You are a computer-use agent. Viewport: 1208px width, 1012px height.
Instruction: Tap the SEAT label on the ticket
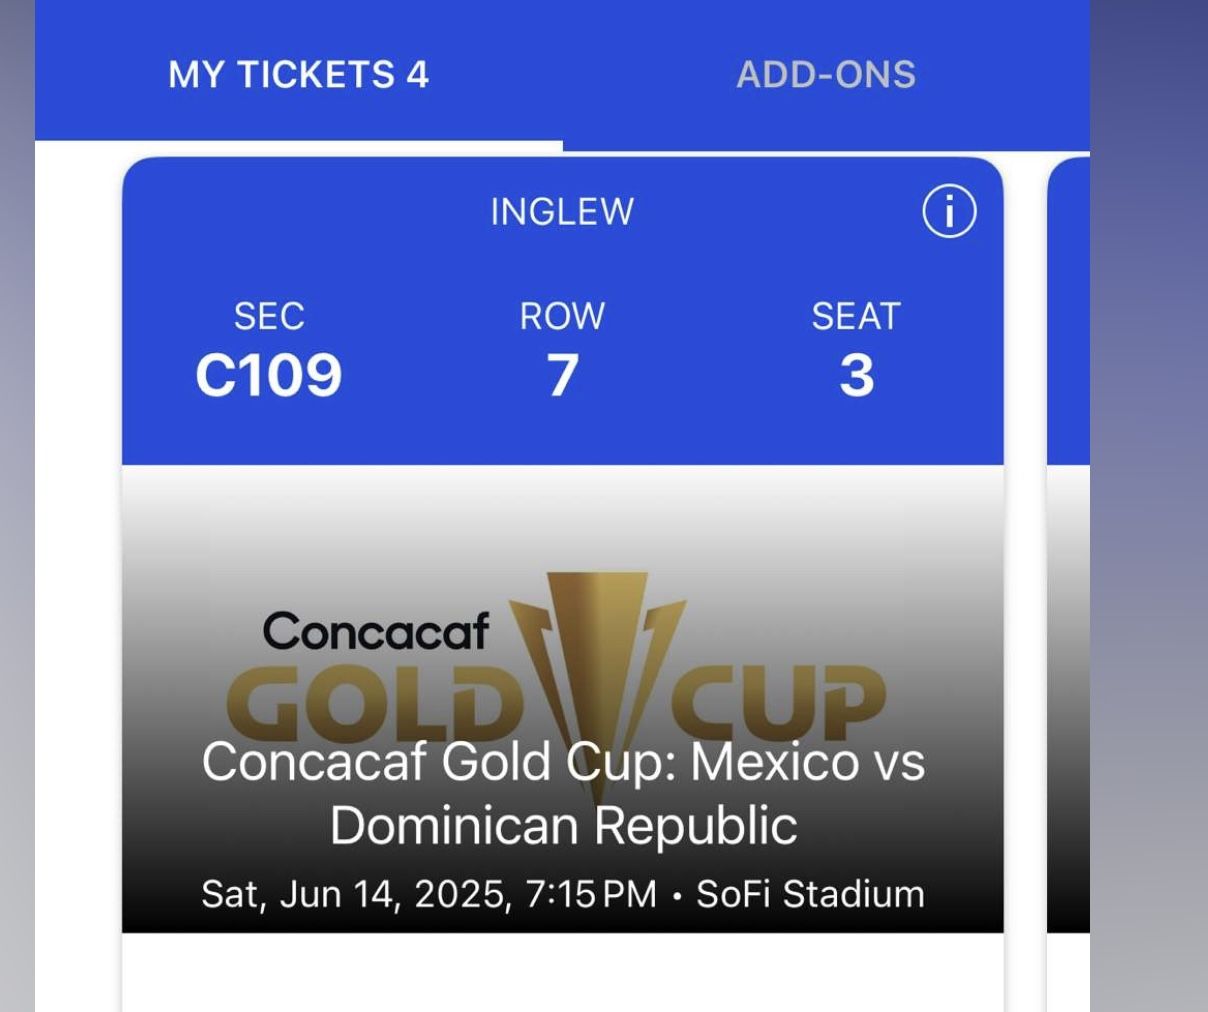(x=856, y=316)
